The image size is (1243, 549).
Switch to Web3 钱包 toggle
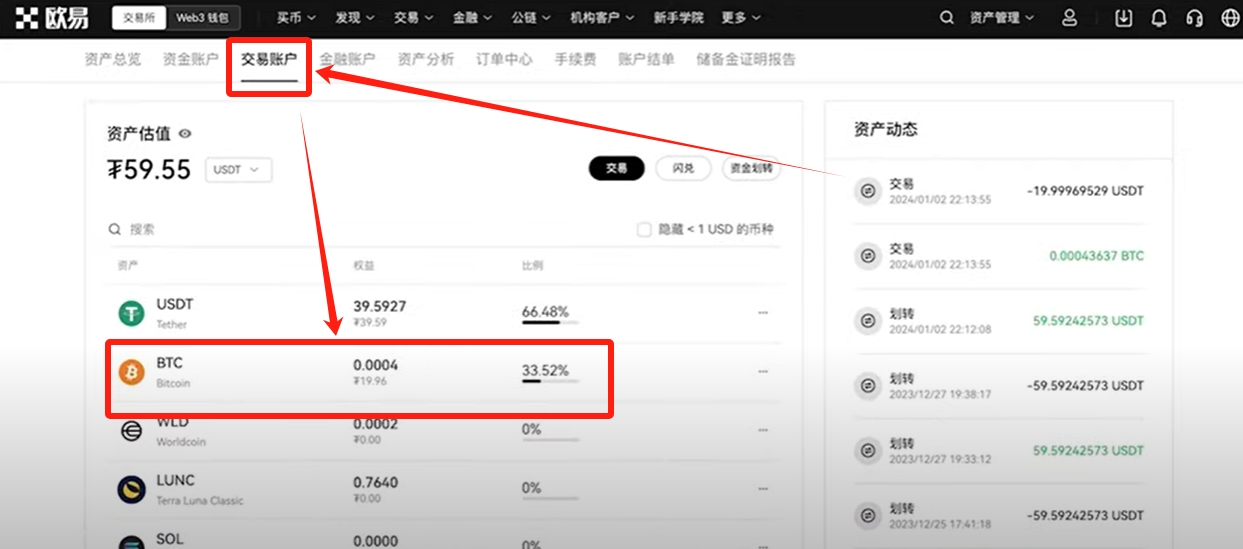point(201,18)
